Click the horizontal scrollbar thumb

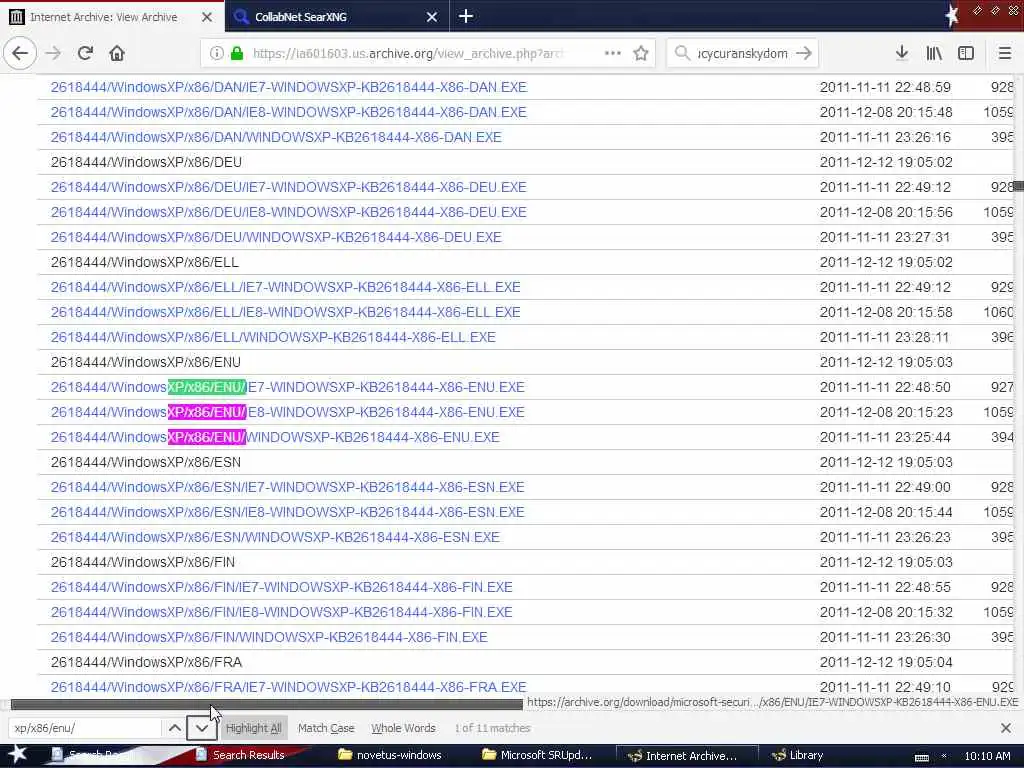point(266,704)
